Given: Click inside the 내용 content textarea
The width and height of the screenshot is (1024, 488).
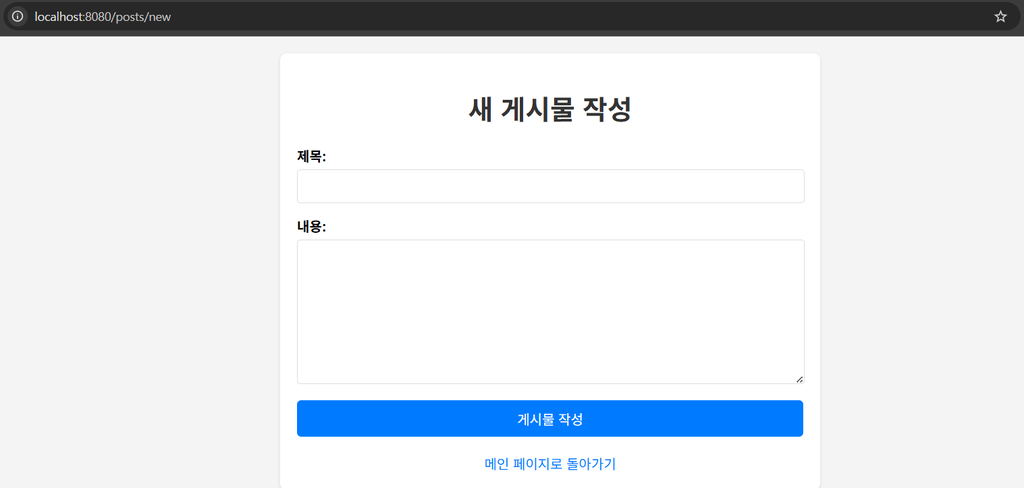Looking at the screenshot, I should tap(551, 312).
